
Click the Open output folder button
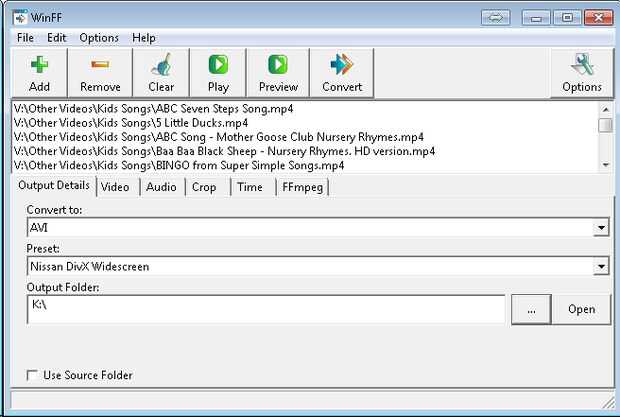[x=582, y=309]
